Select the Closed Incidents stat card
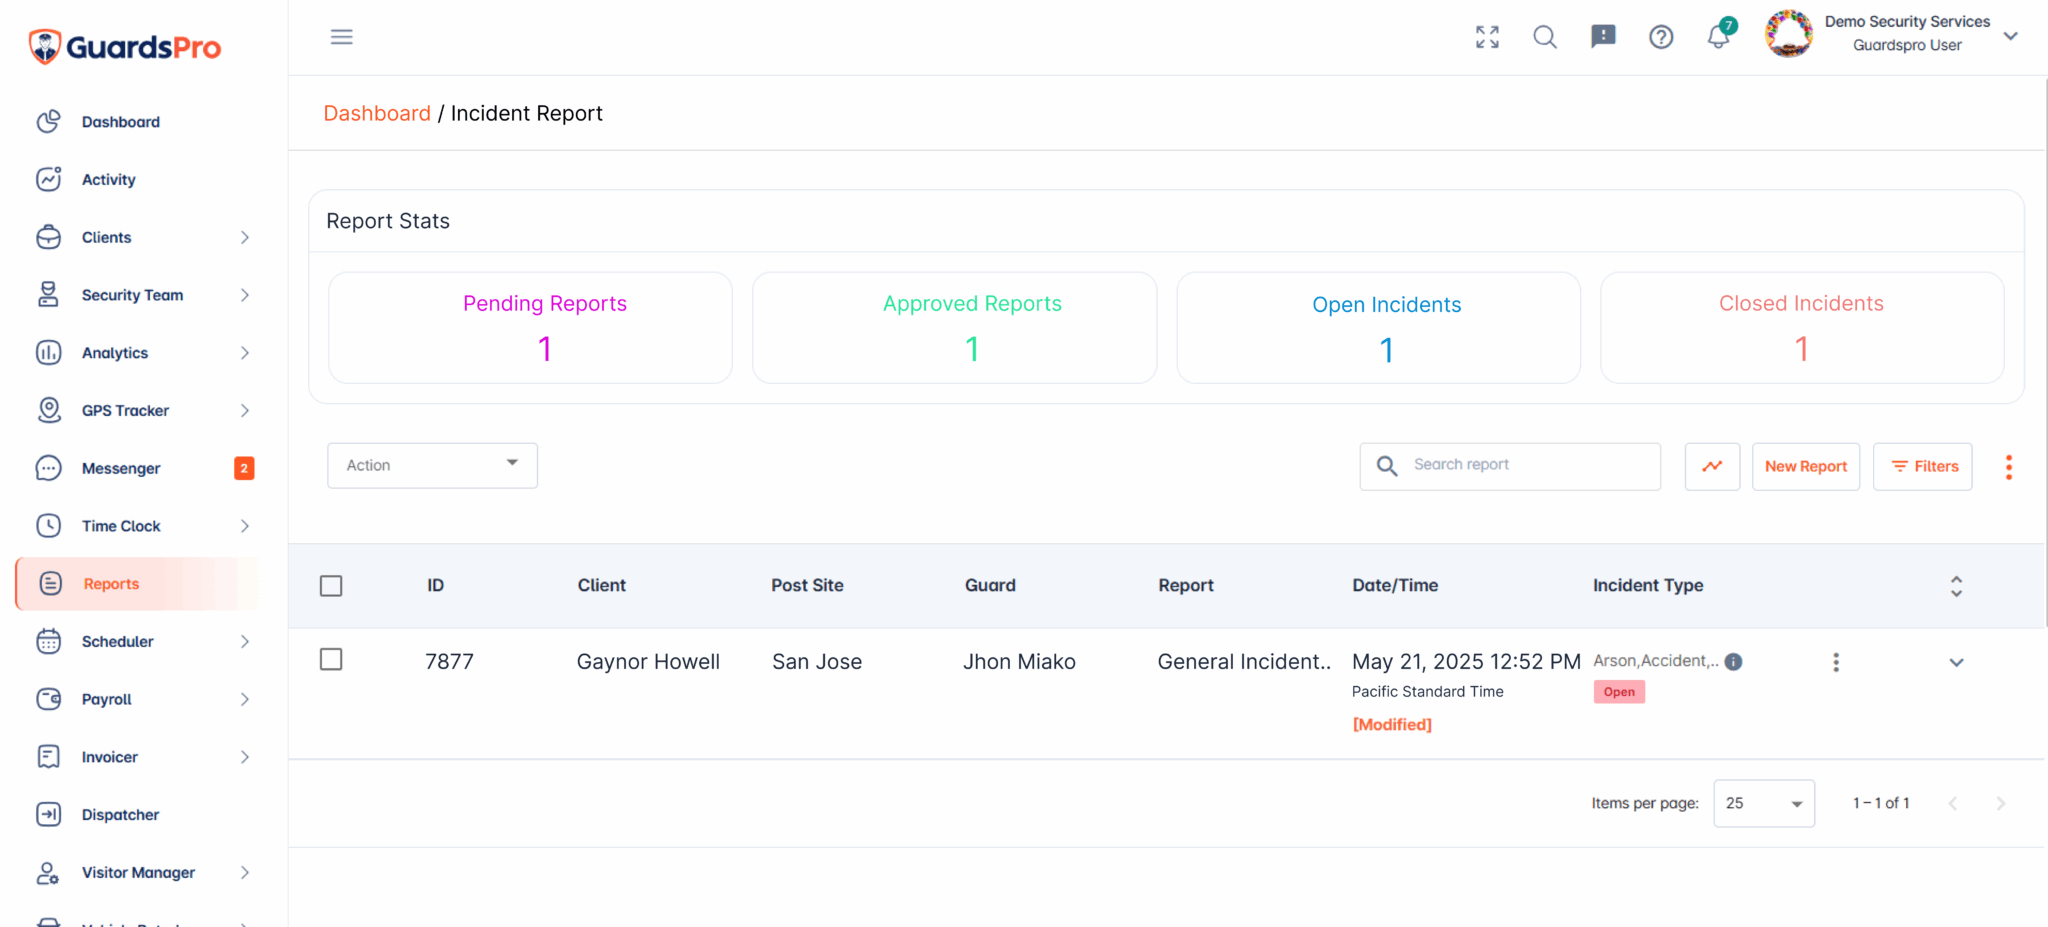2048x927 pixels. click(x=1802, y=328)
